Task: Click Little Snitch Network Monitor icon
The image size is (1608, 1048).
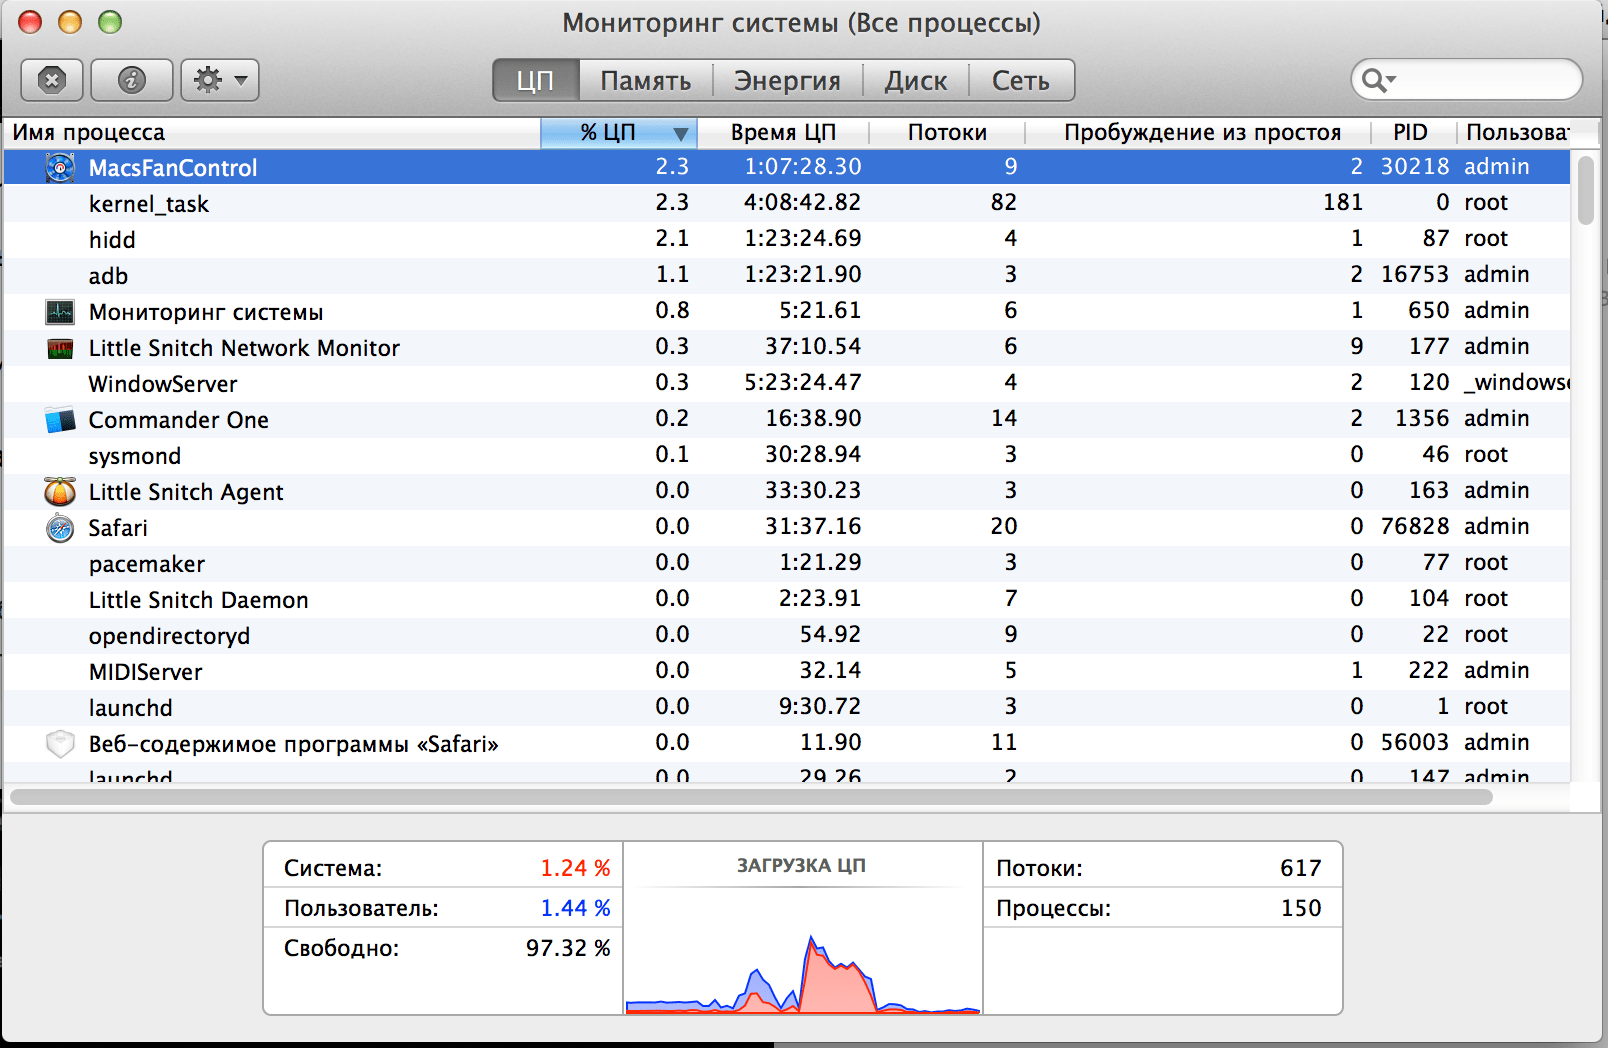Action: coord(60,348)
